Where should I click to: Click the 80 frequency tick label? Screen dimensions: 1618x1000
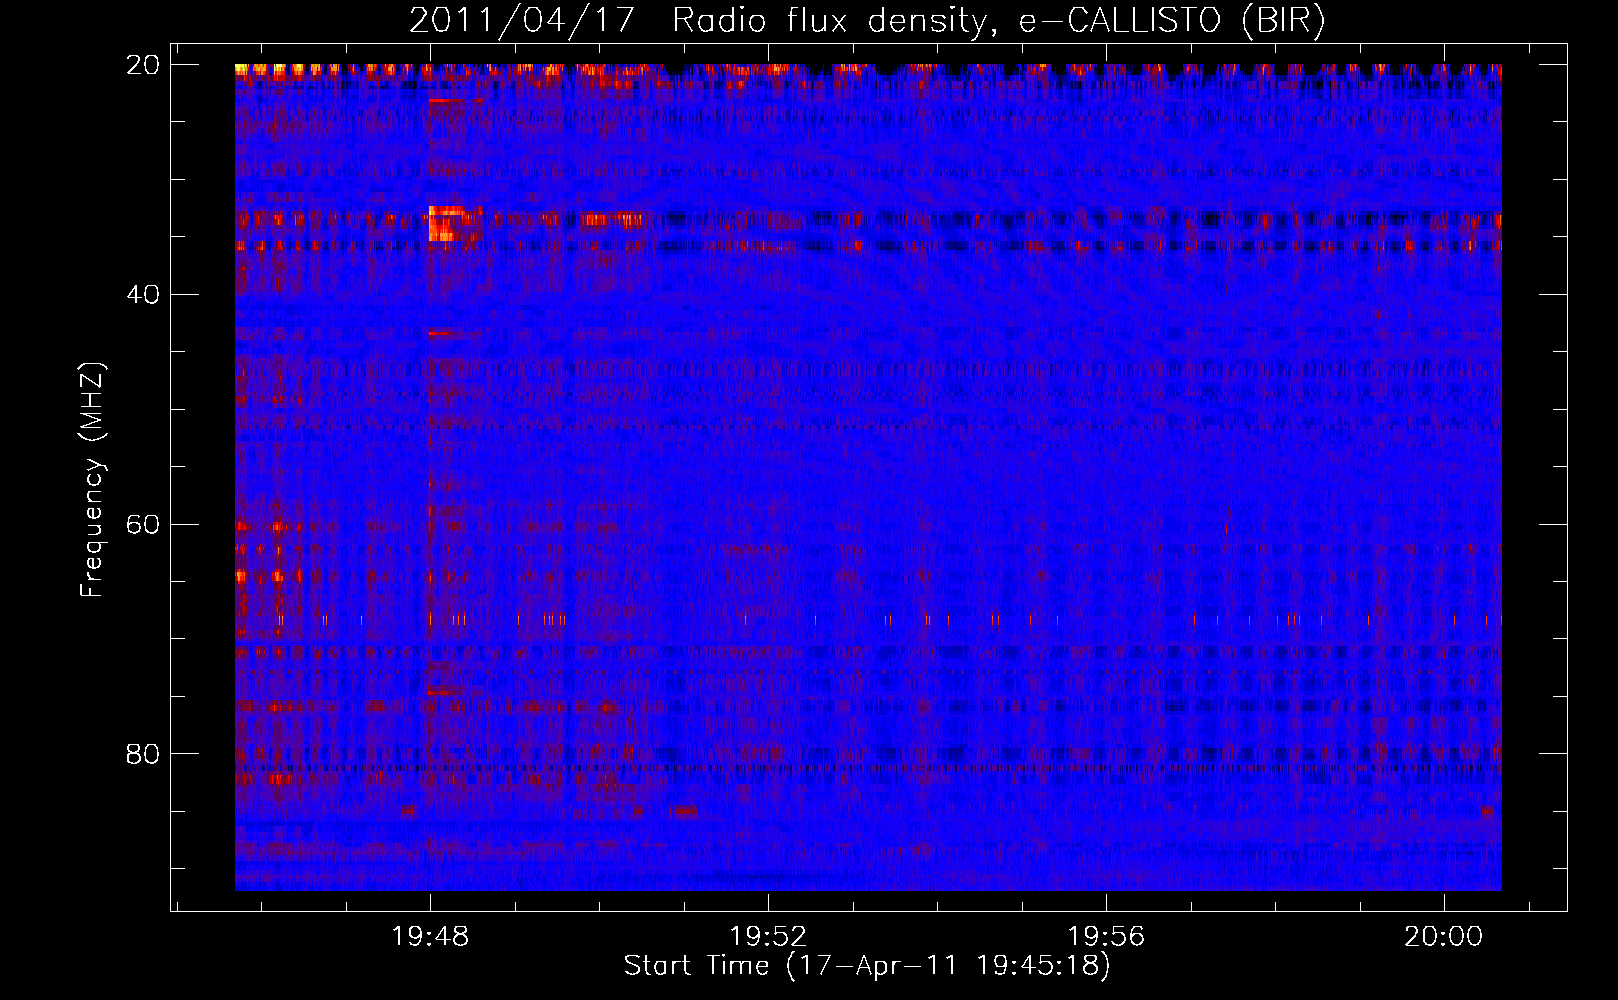[143, 754]
